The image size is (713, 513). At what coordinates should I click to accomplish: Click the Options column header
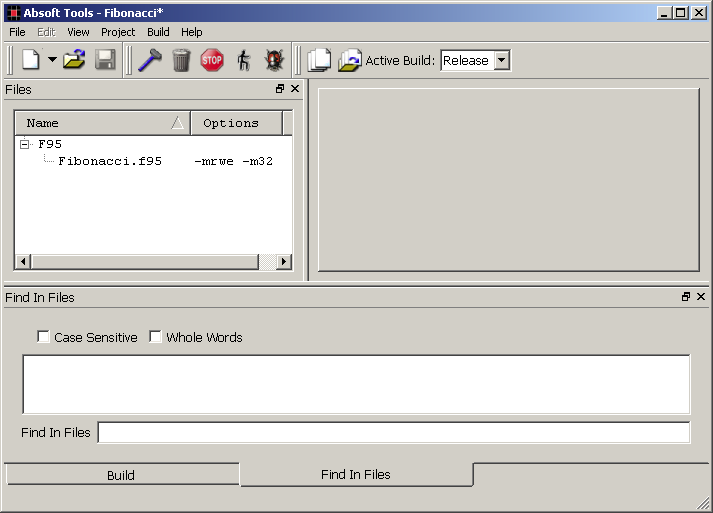[236, 123]
